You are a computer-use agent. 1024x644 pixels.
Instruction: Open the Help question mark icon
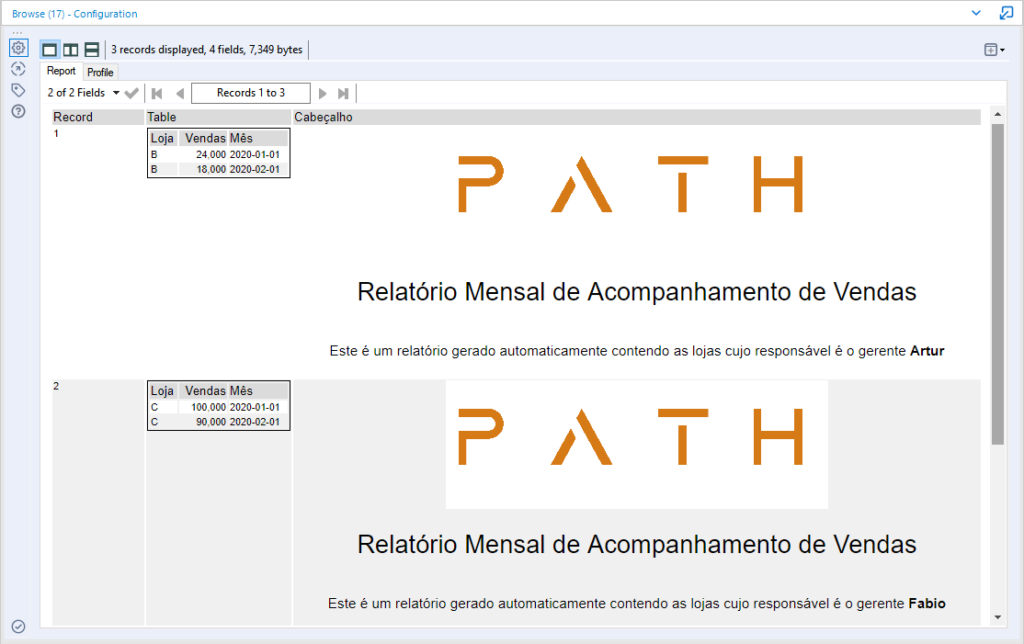click(x=18, y=111)
